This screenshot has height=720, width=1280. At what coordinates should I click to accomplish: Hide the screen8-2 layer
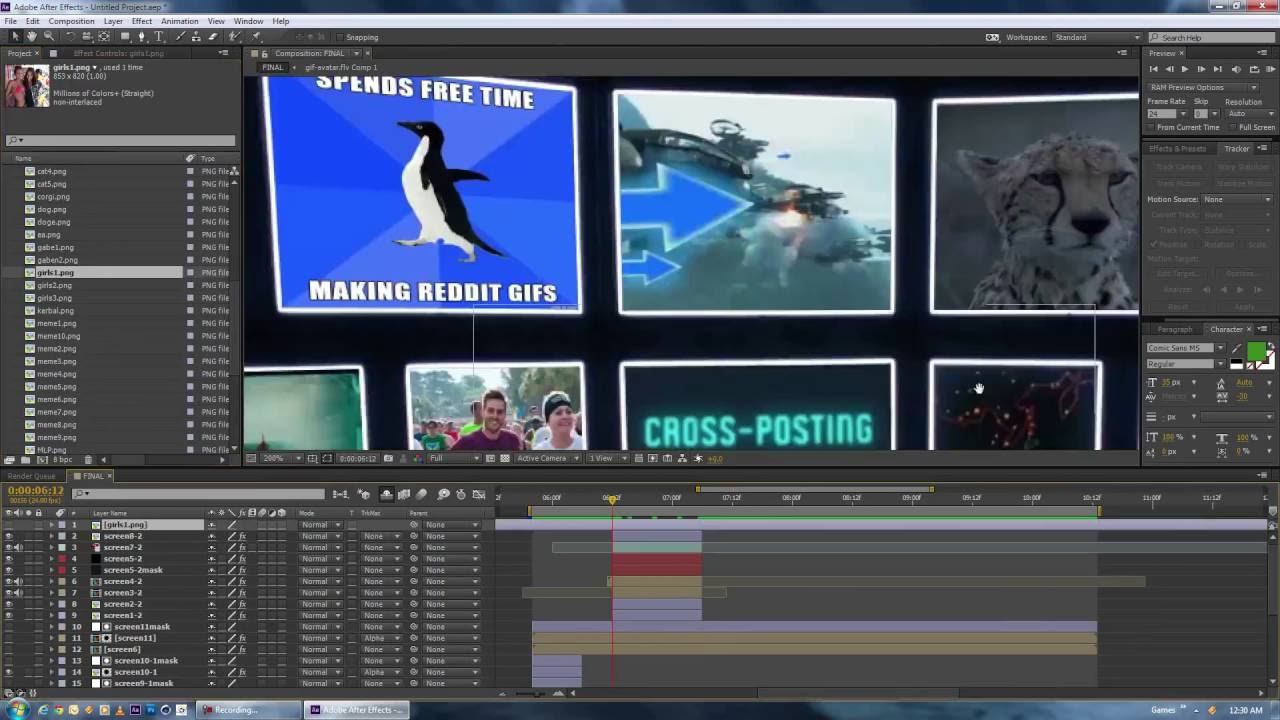(9, 536)
